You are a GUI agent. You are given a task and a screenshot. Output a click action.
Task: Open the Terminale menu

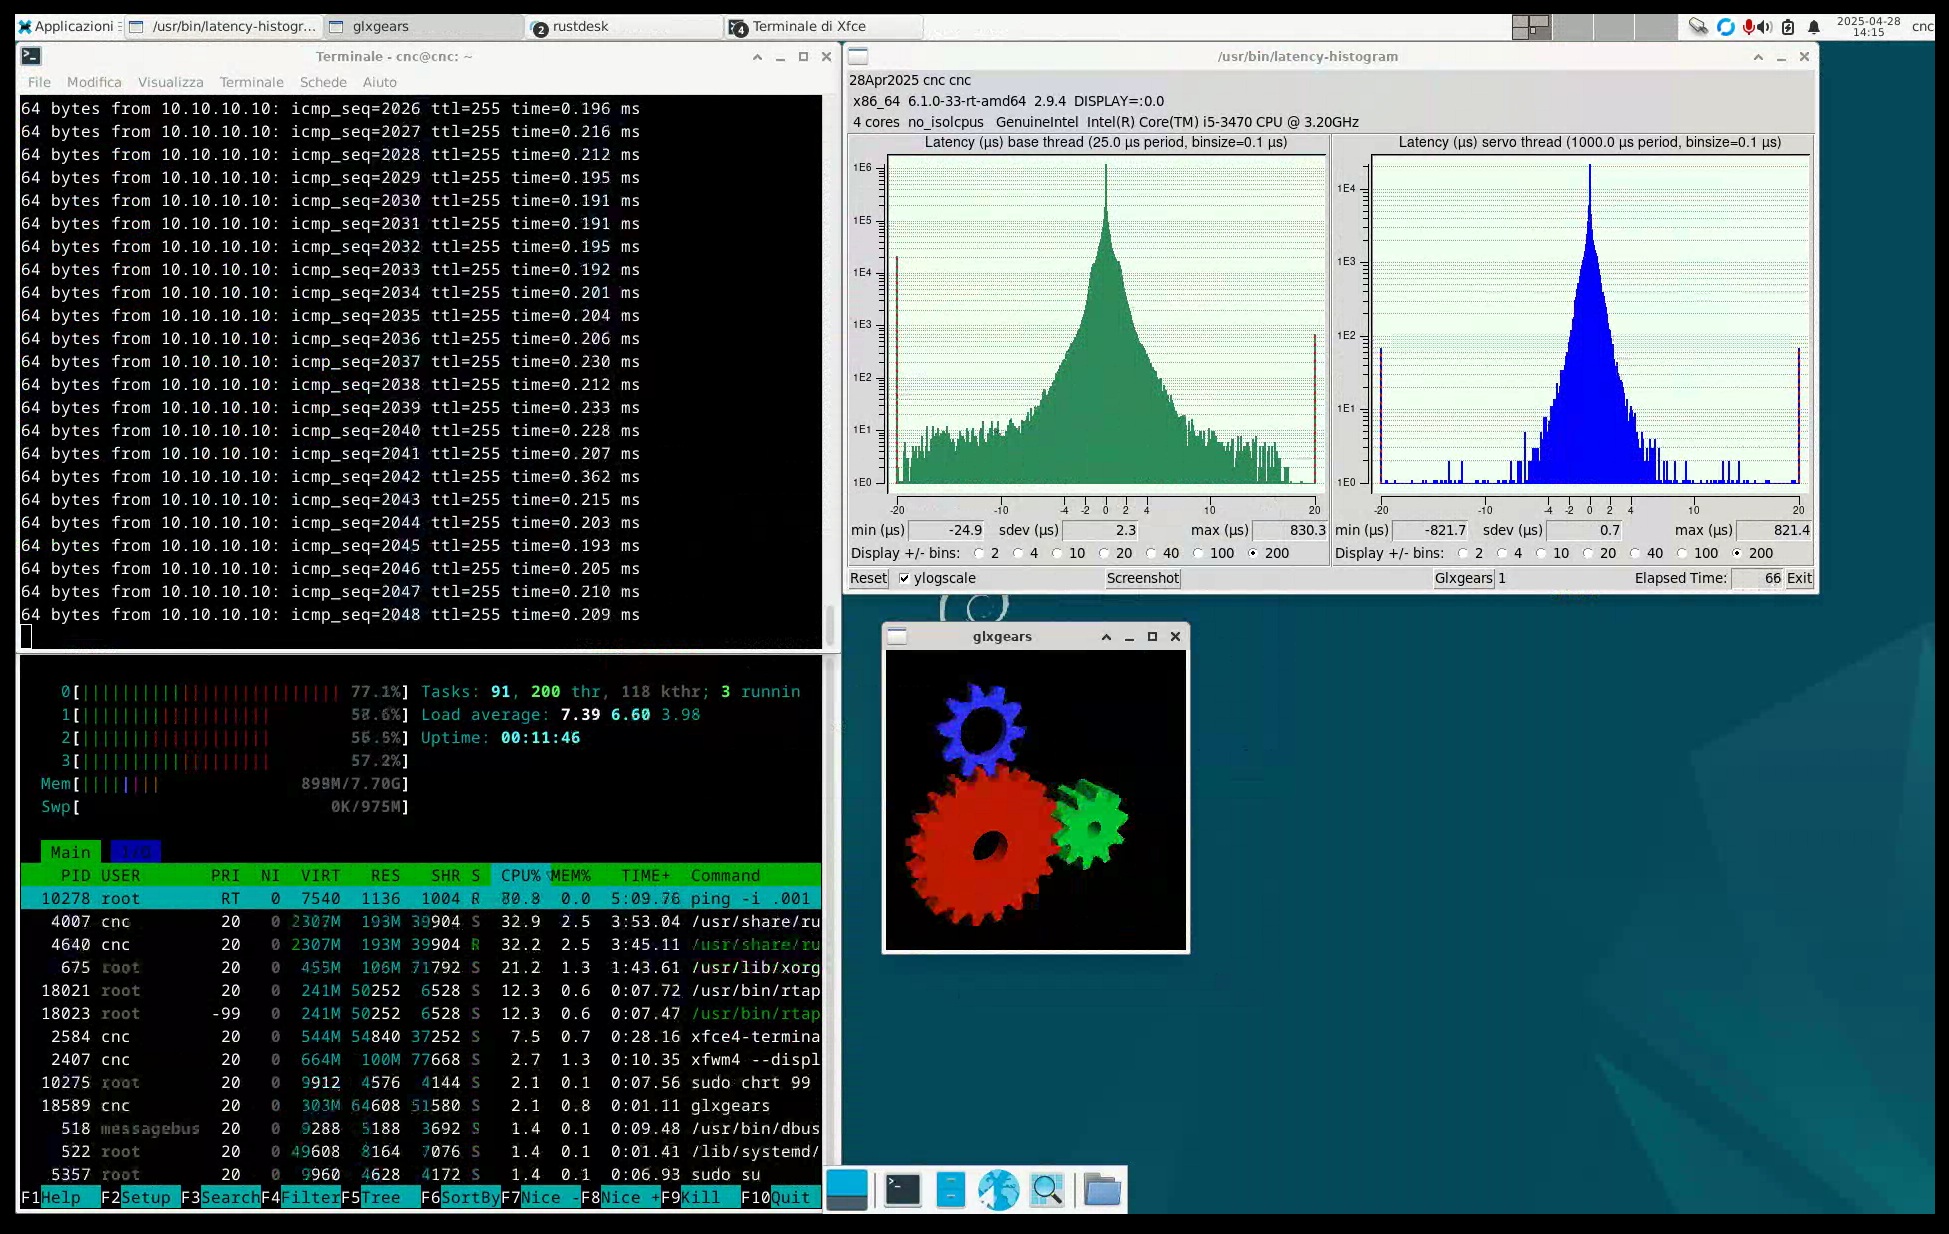(x=252, y=82)
